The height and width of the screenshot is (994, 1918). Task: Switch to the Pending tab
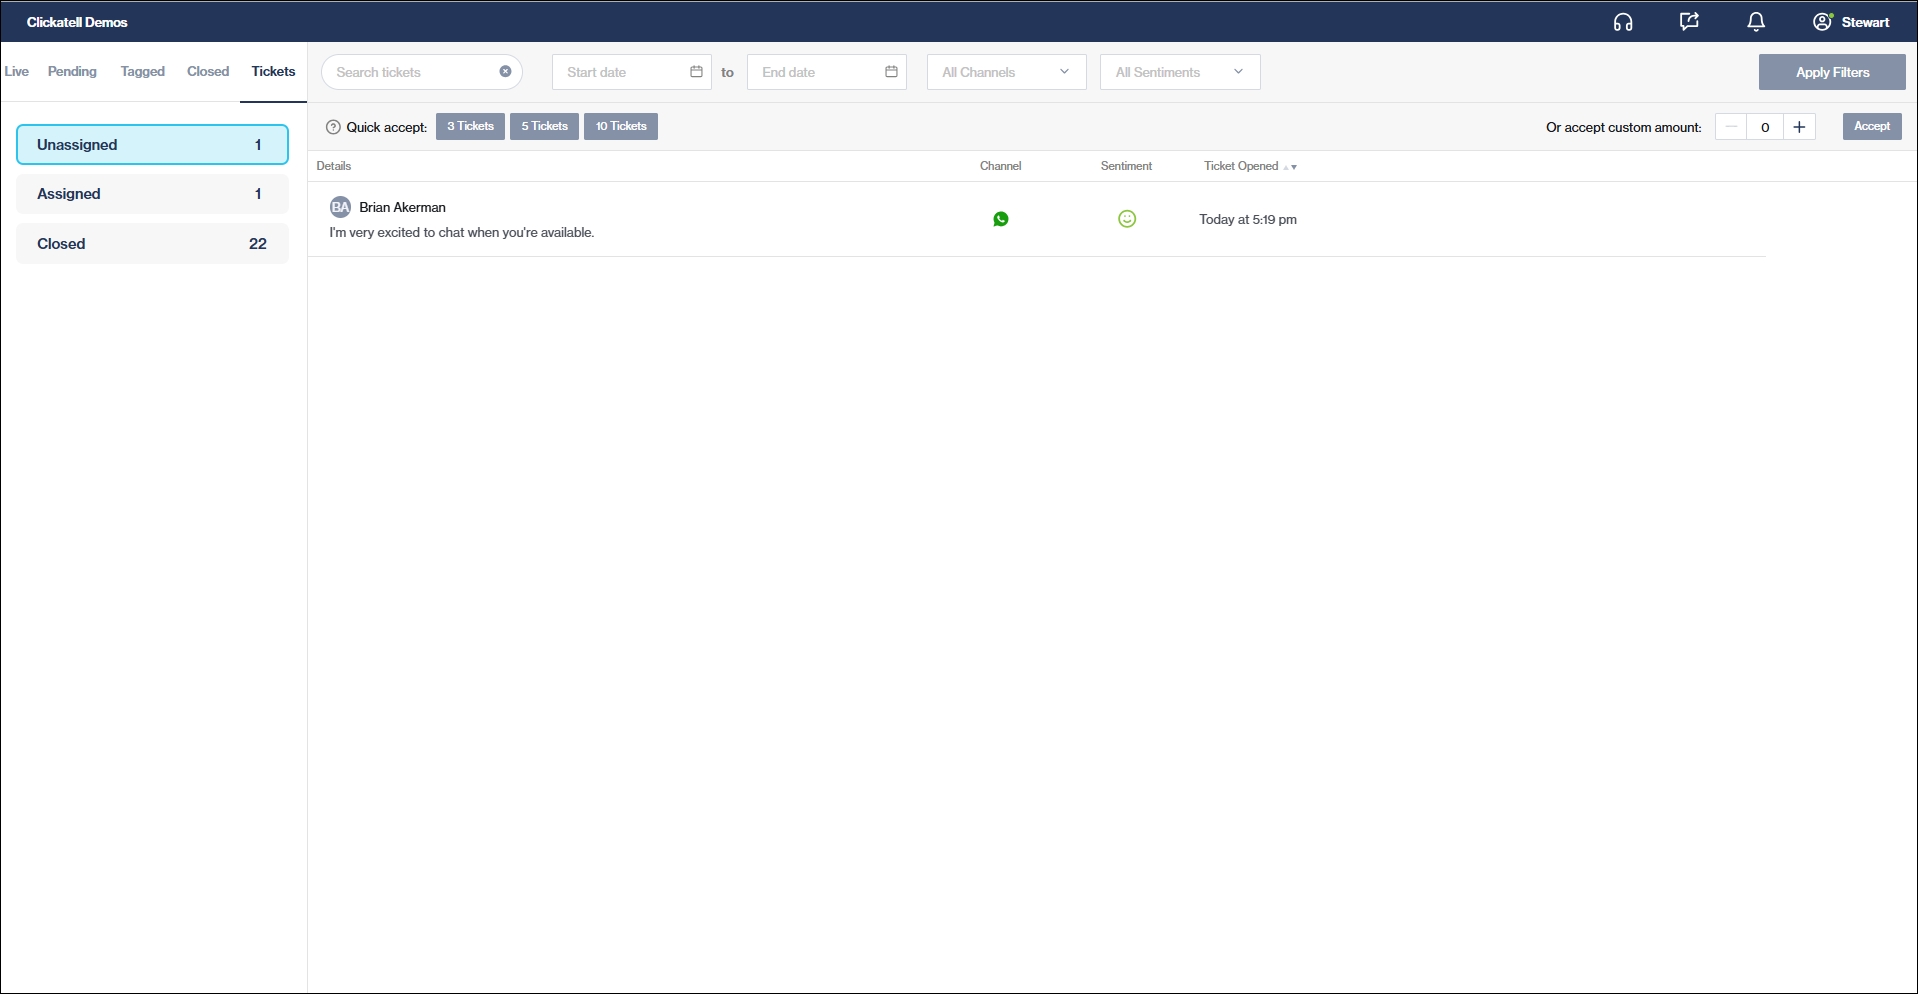pyautogui.click(x=72, y=71)
